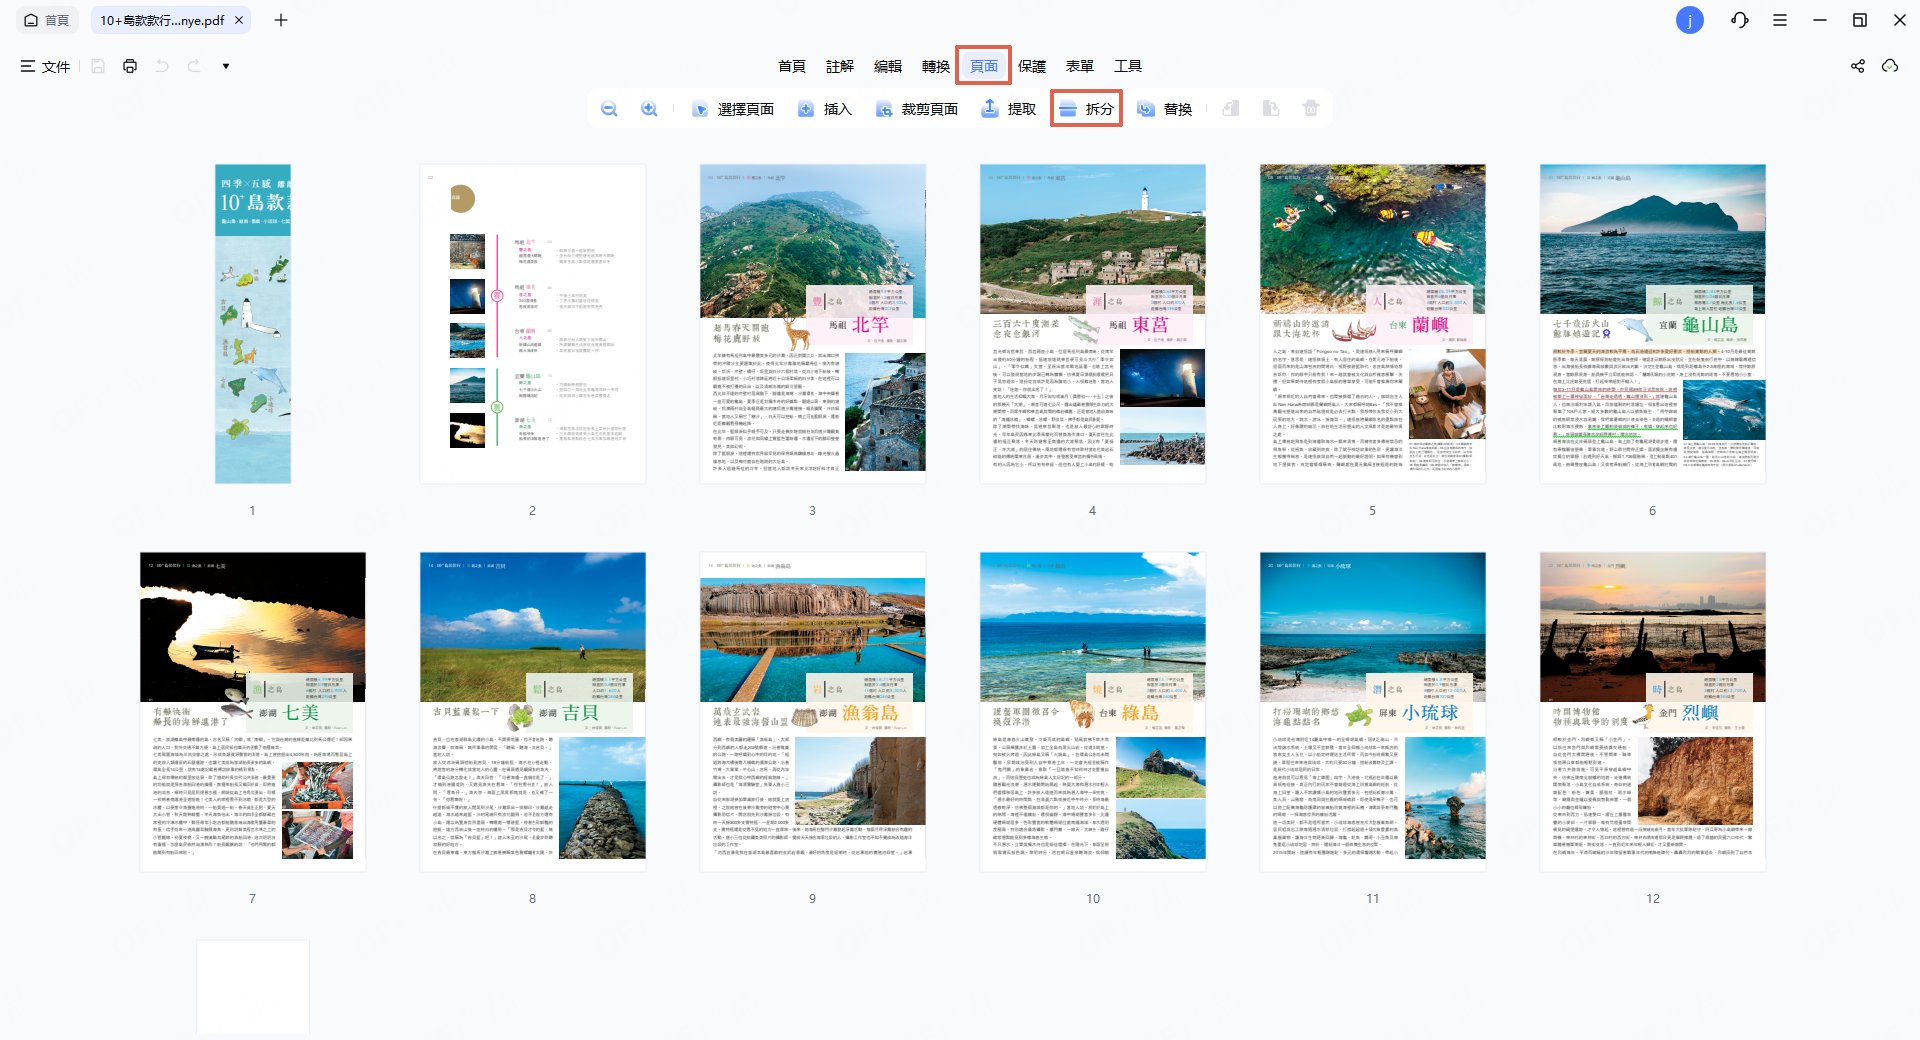The height and width of the screenshot is (1040, 1920).
Task: Select page 3 北竿 thumbnail
Action: (812, 324)
